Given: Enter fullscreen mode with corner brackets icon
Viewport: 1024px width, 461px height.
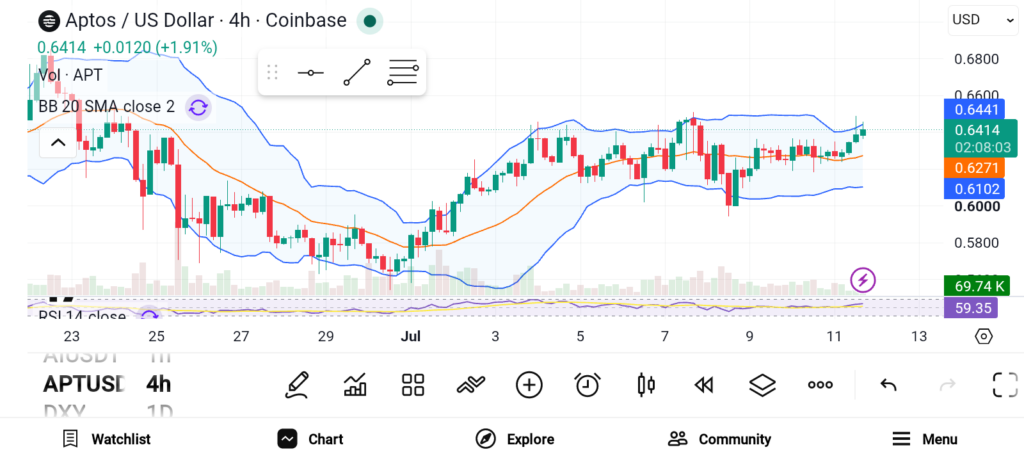Looking at the screenshot, I should (x=1005, y=385).
